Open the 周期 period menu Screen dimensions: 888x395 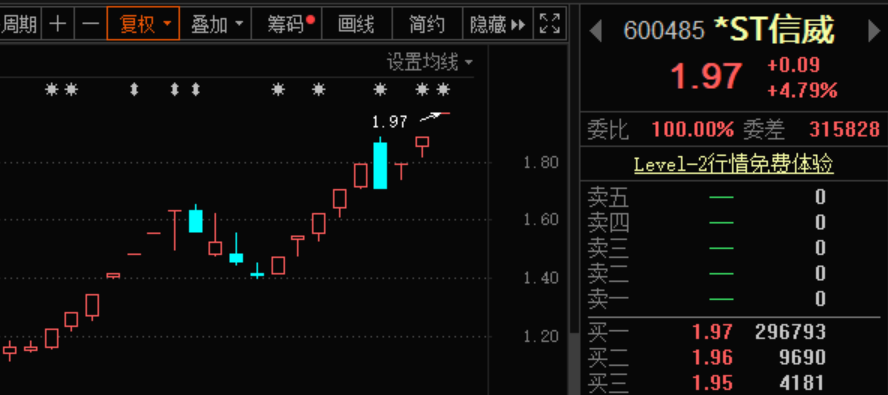[x=20, y=24]
